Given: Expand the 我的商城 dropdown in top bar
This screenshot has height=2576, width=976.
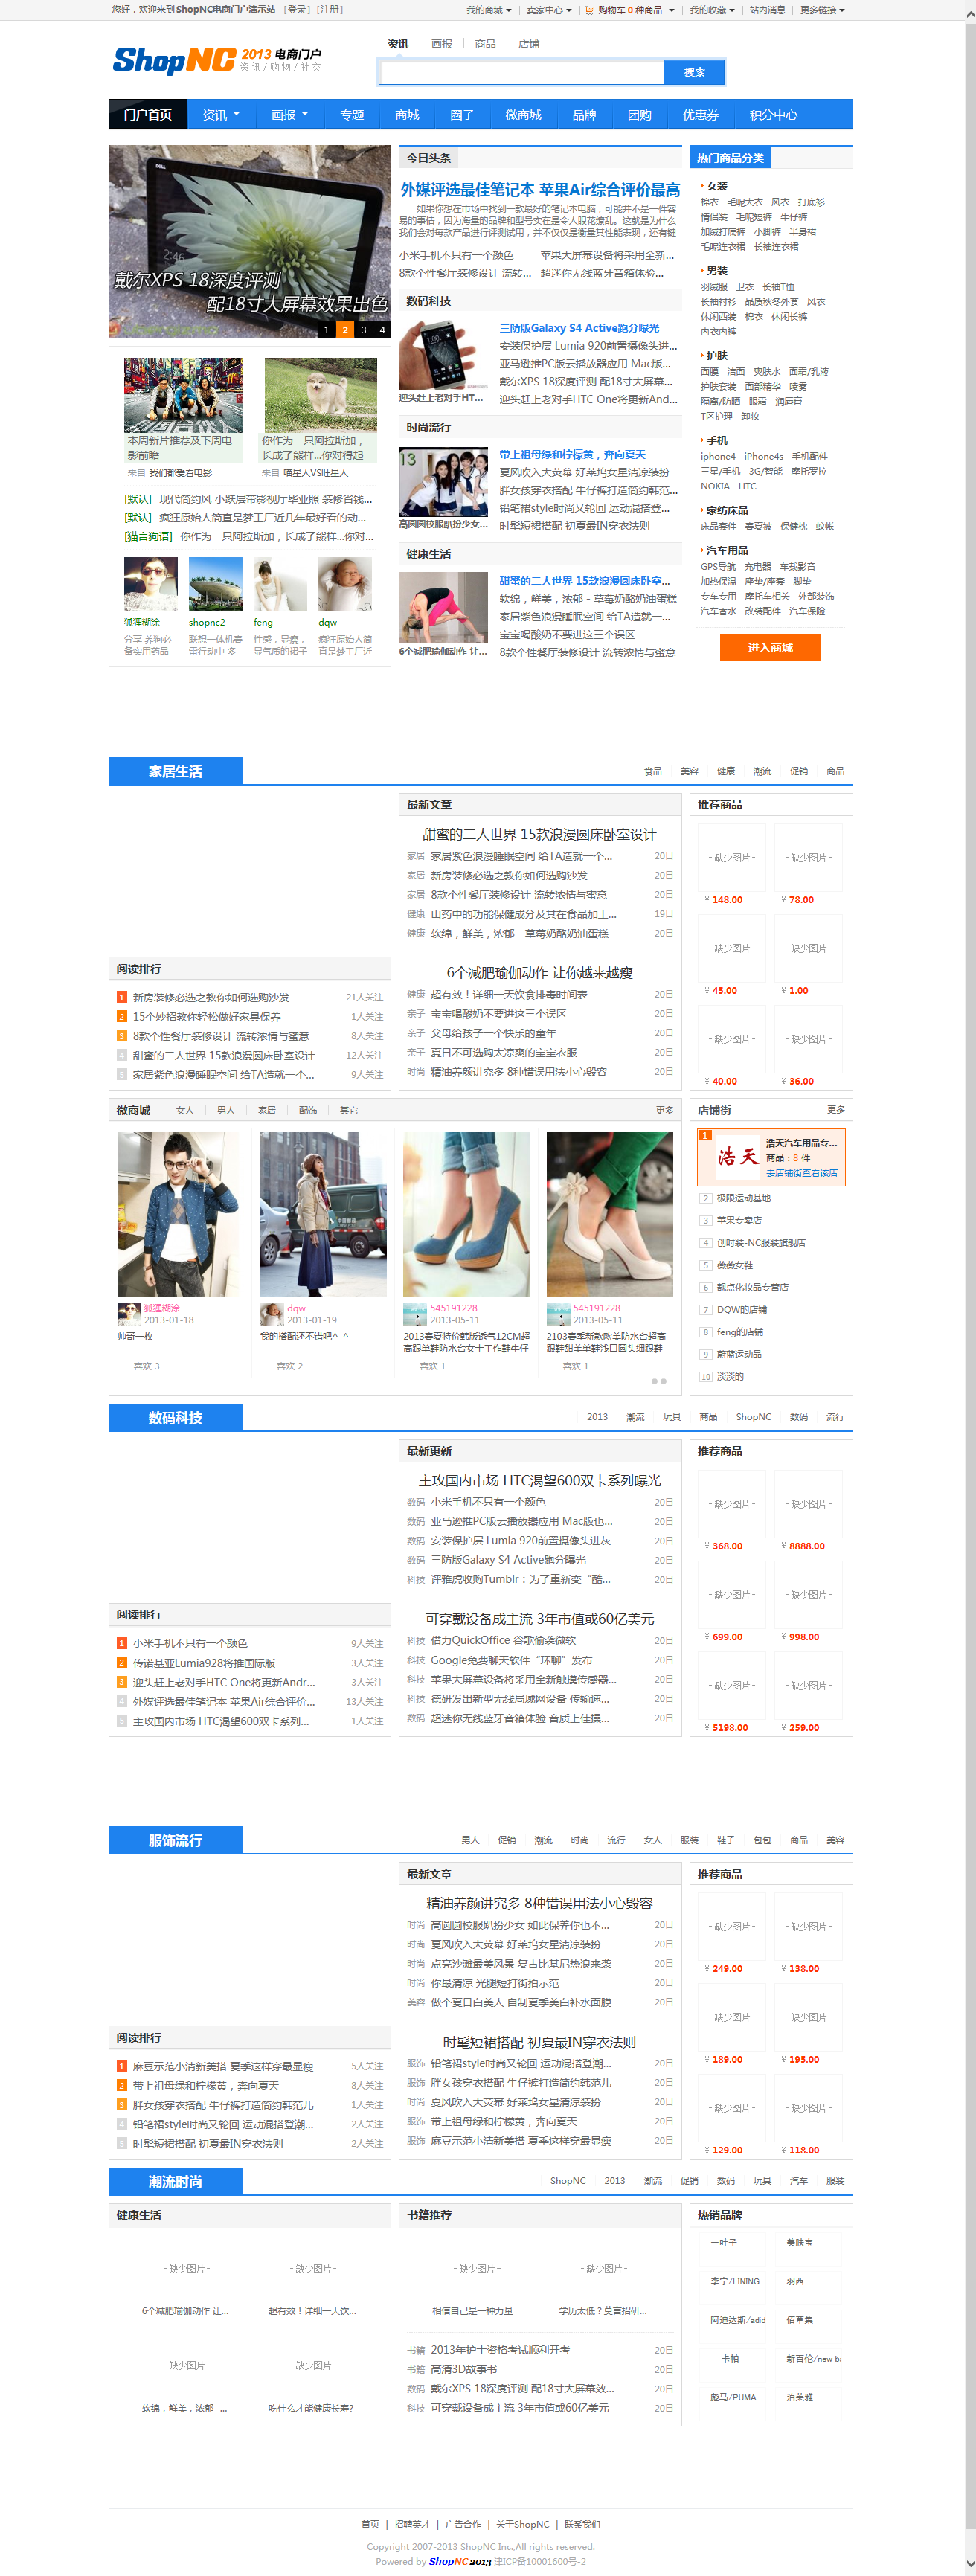Looking at the screenshot, I should [x=489, y=10].
